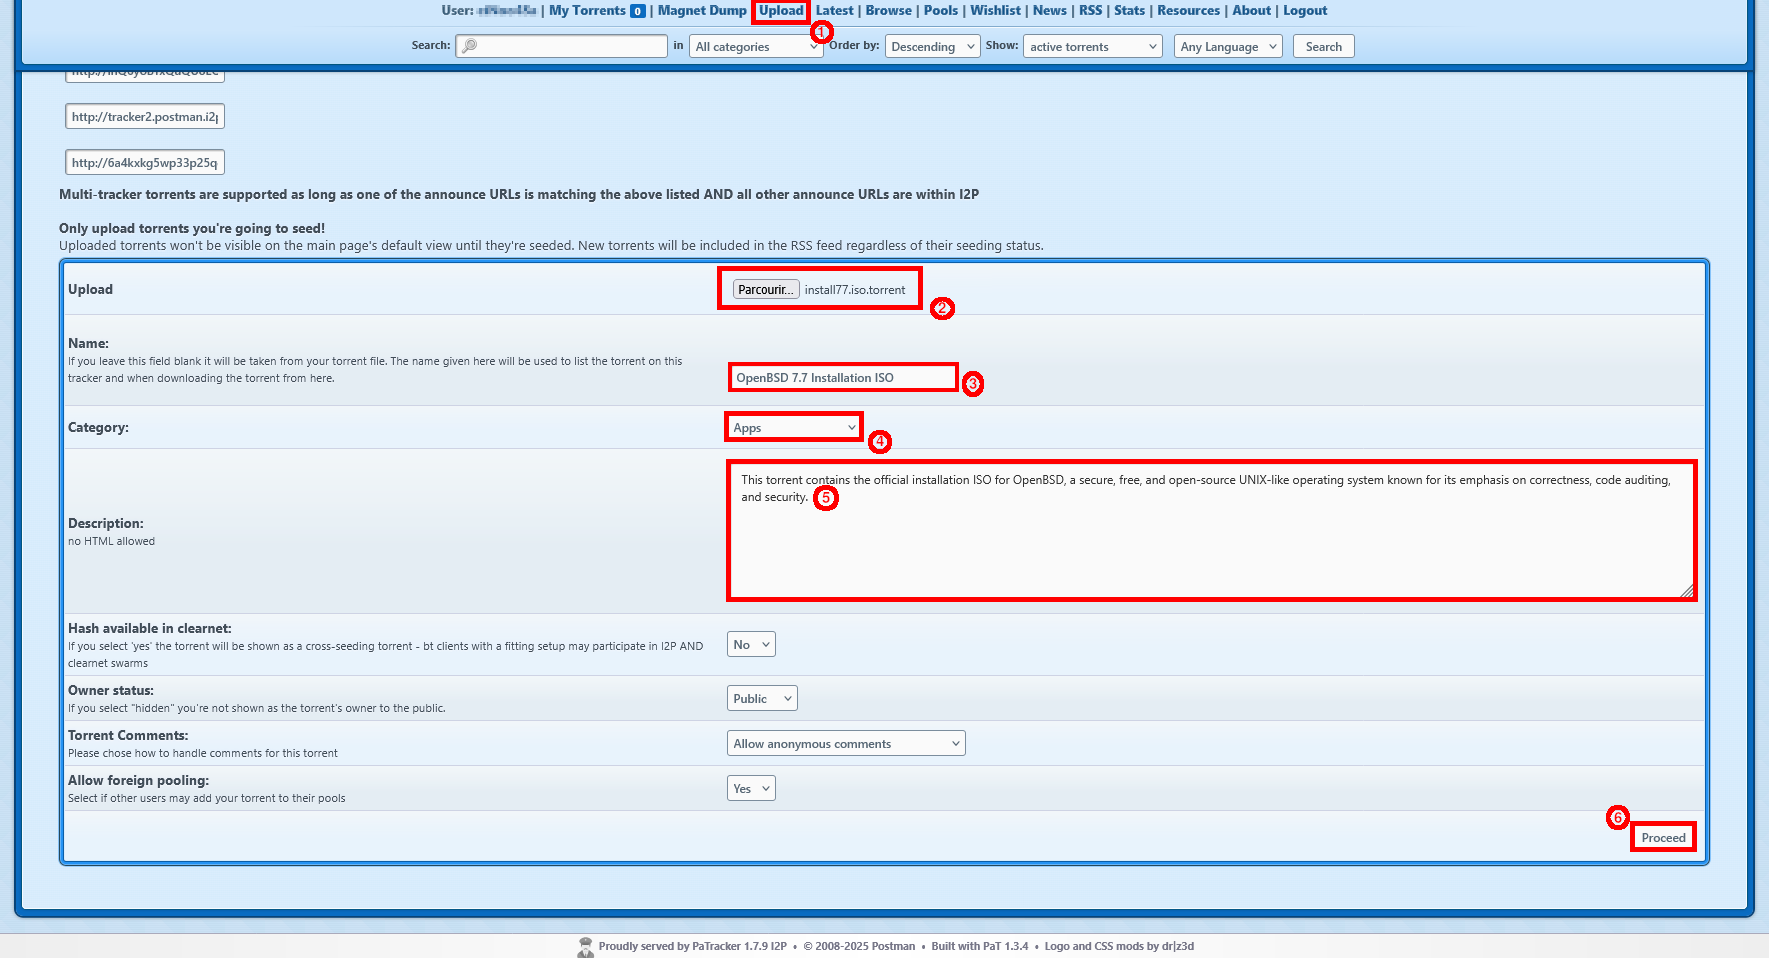Open the 'Order by' Descending dropdown
Image resolution: width=1769 pixels, height=958 pixels.
pos(931,46)
